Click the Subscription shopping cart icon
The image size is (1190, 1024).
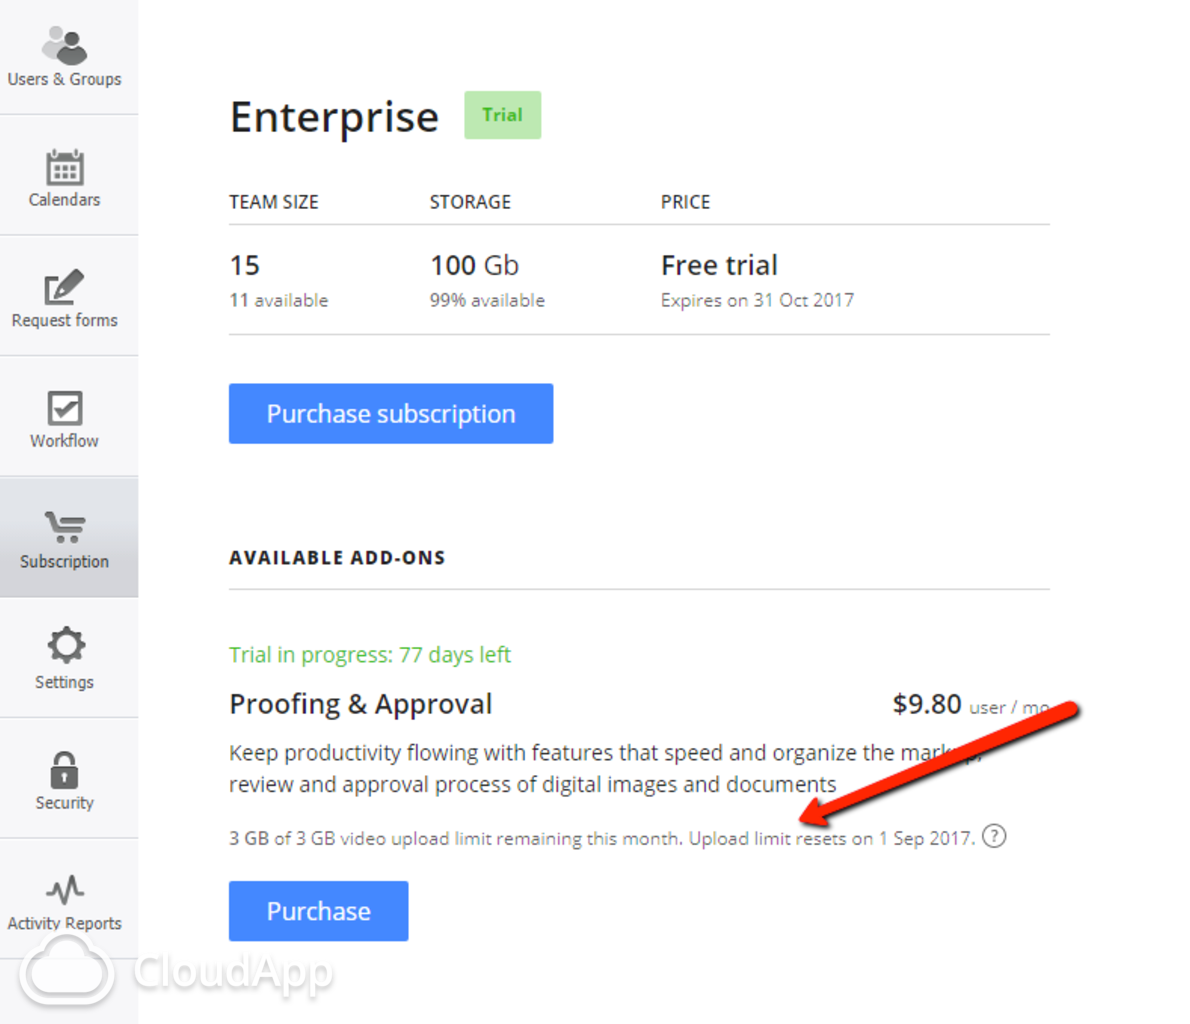[x=65, y=527]
